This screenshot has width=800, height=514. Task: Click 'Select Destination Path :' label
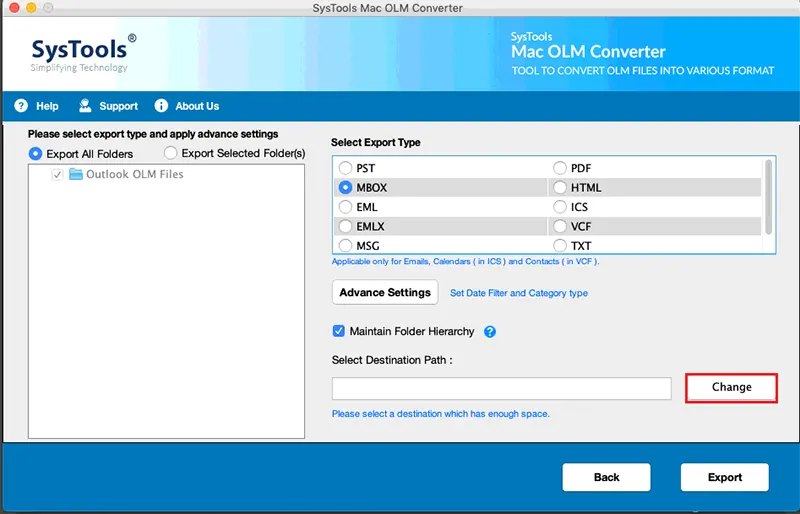pyautogui.click(x=392, y=360)
